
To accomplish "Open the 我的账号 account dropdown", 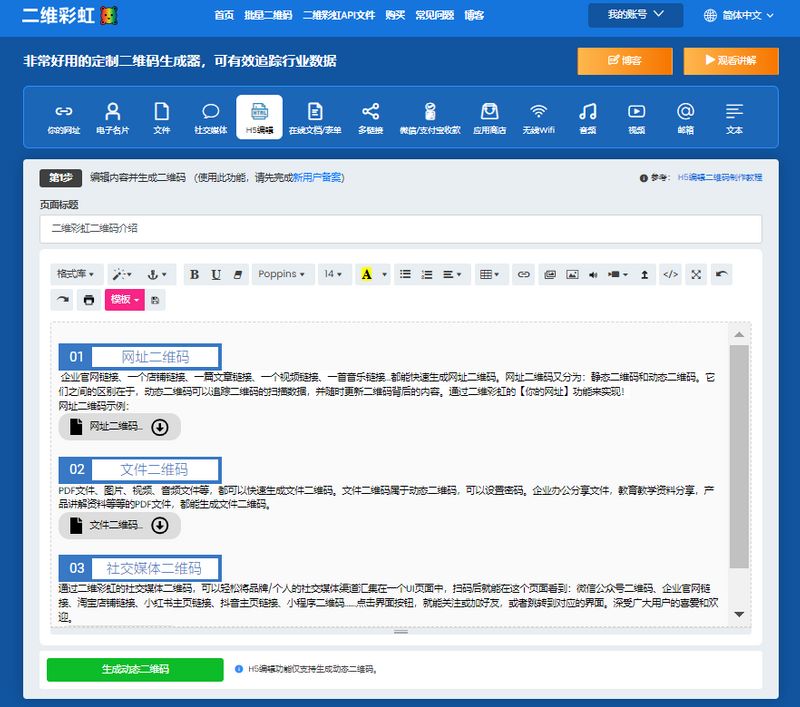I will pos(635,15).
